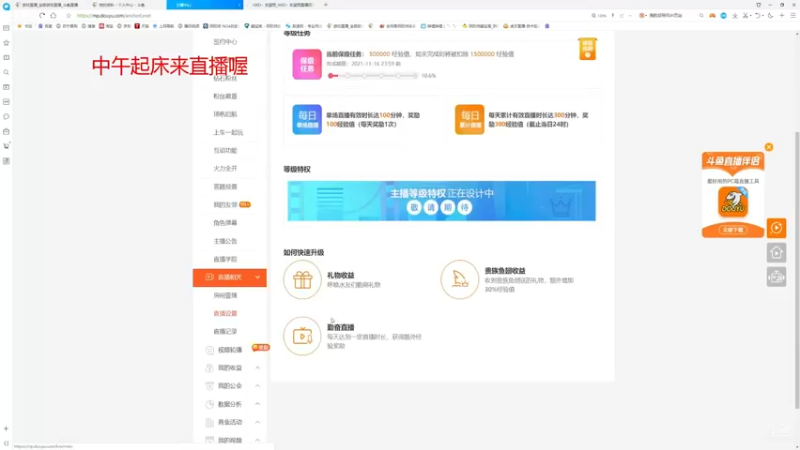800x450 pixels.
Task: Open 直播学院 in the sidebar
Action: pos(225,259)
